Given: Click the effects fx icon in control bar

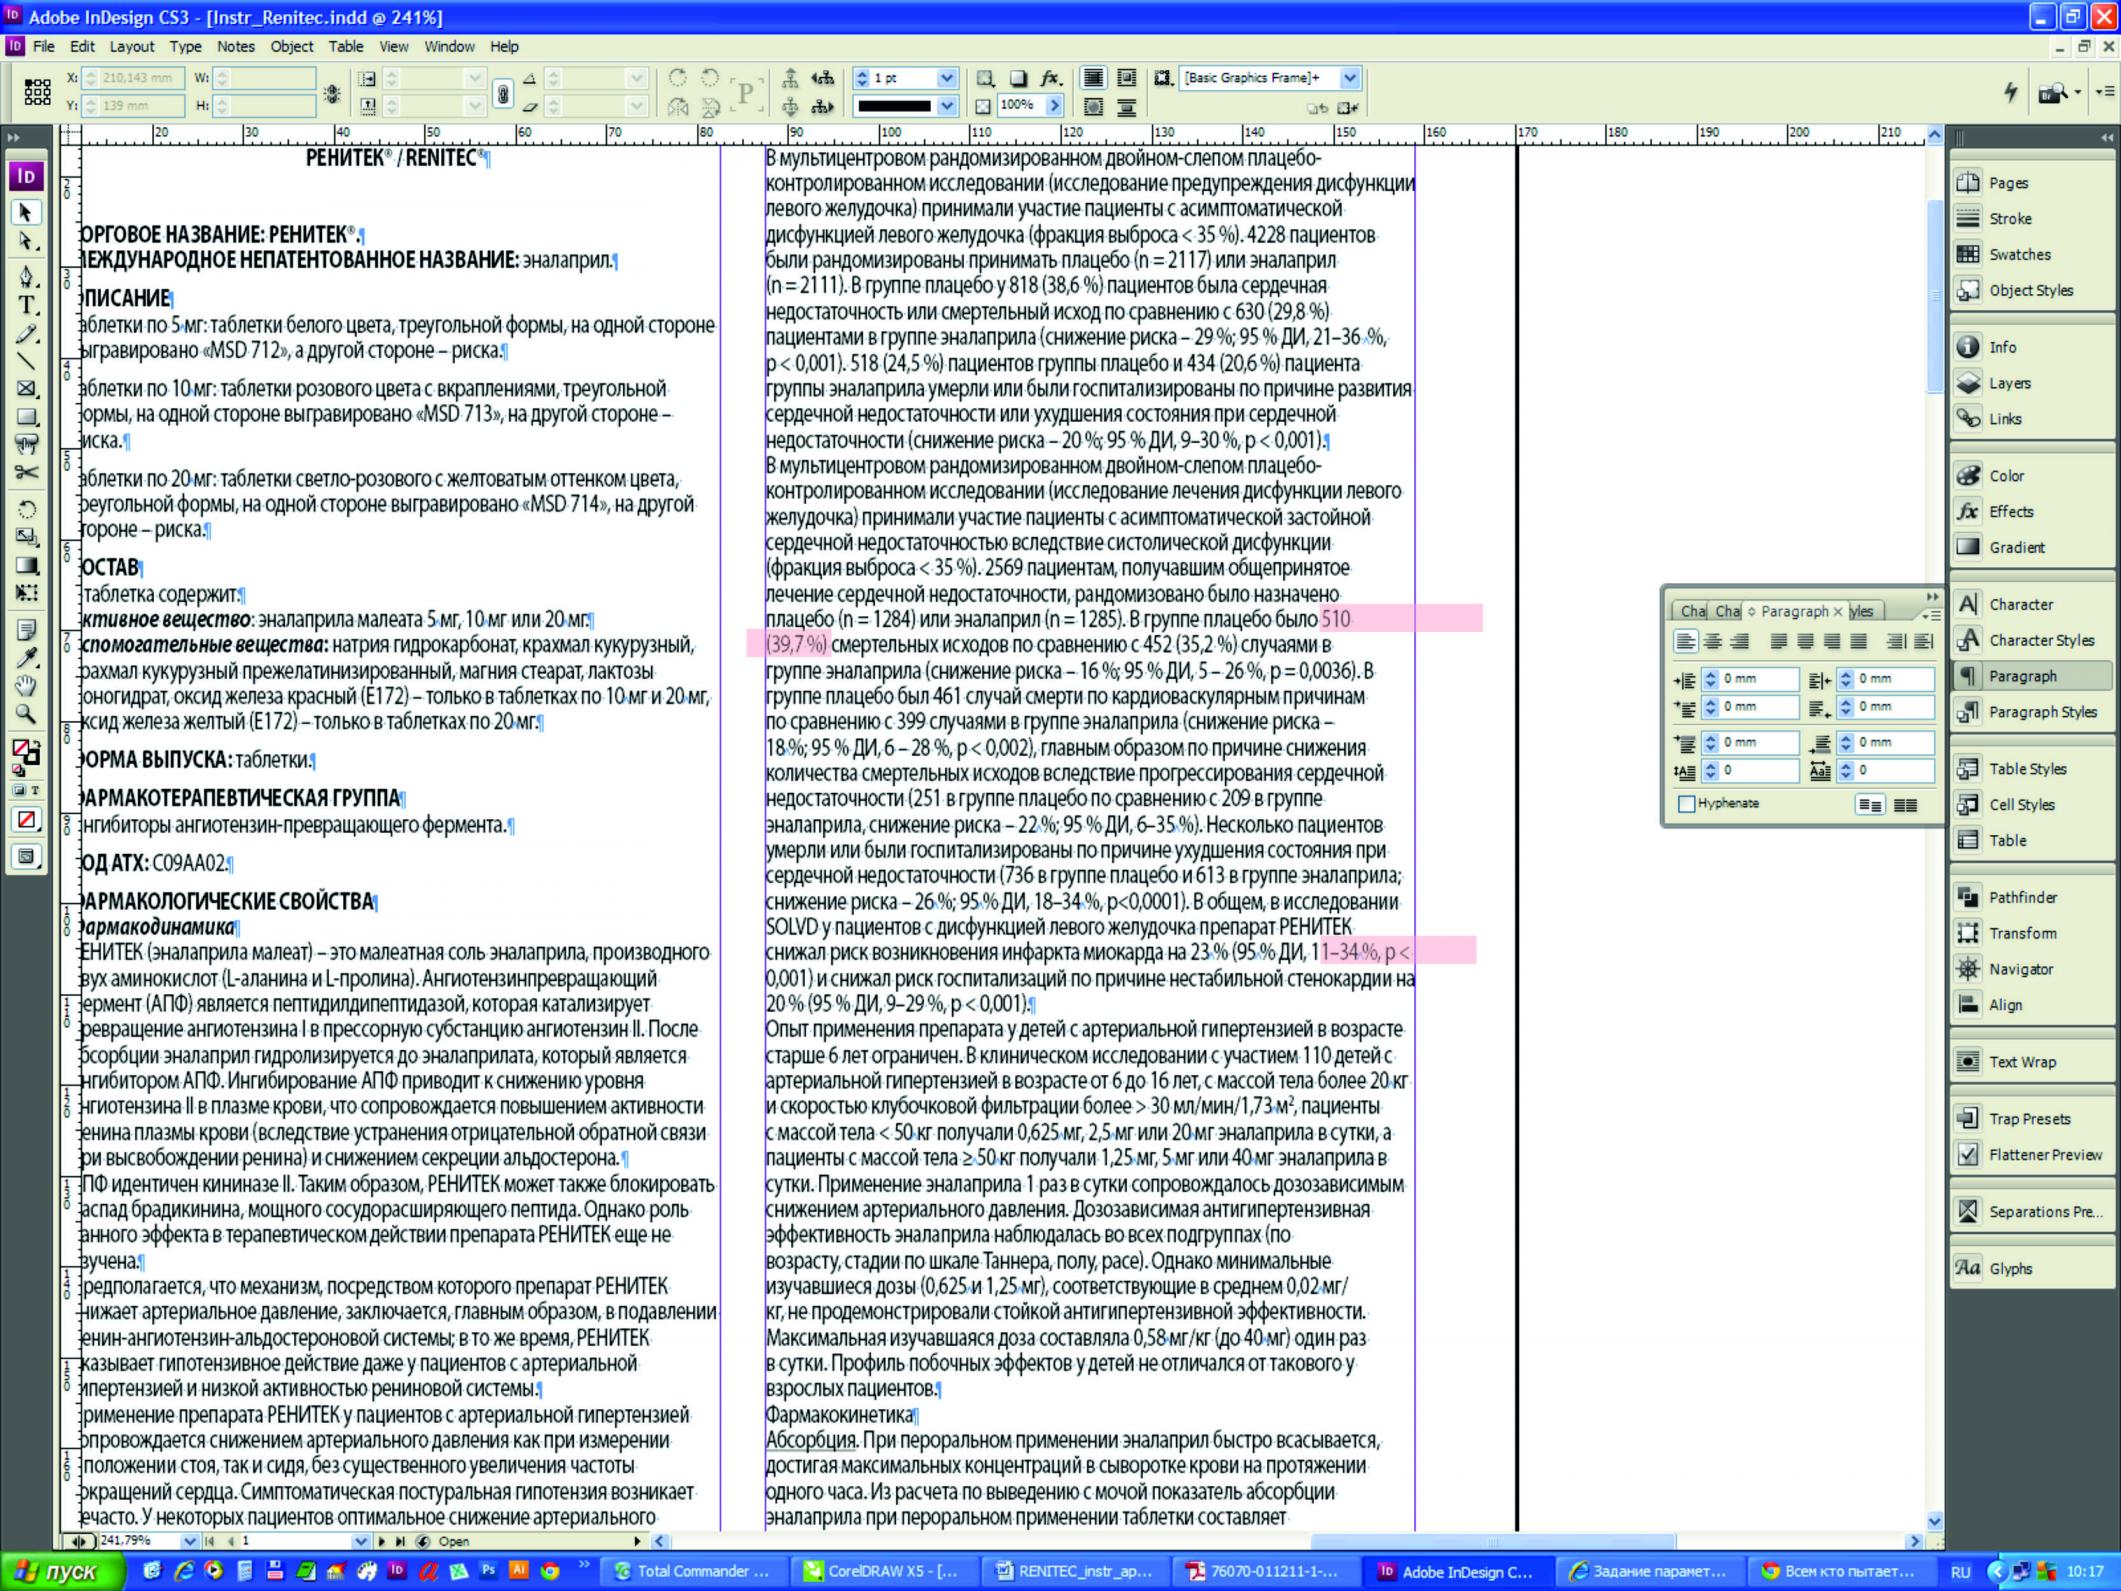Looking at the screenshot, I should click(1050, 78).
